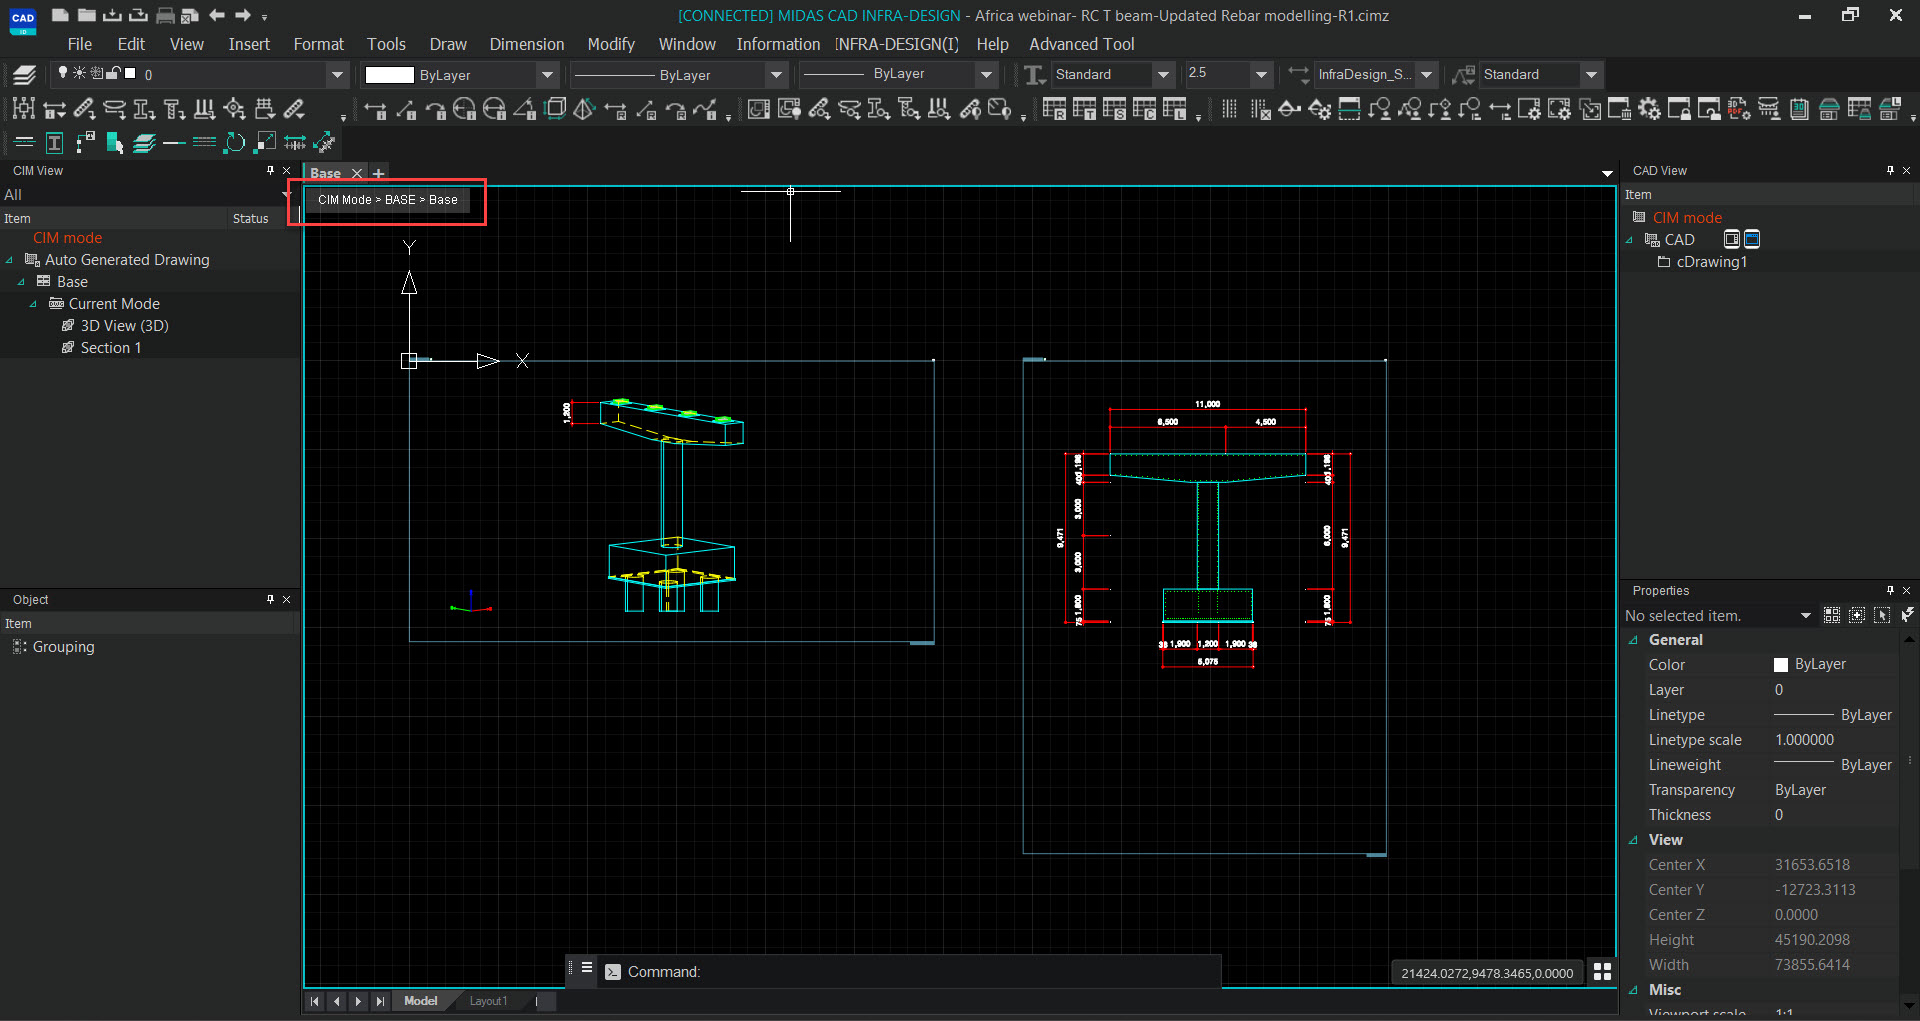Select the Model tab

coord(420,1001)
